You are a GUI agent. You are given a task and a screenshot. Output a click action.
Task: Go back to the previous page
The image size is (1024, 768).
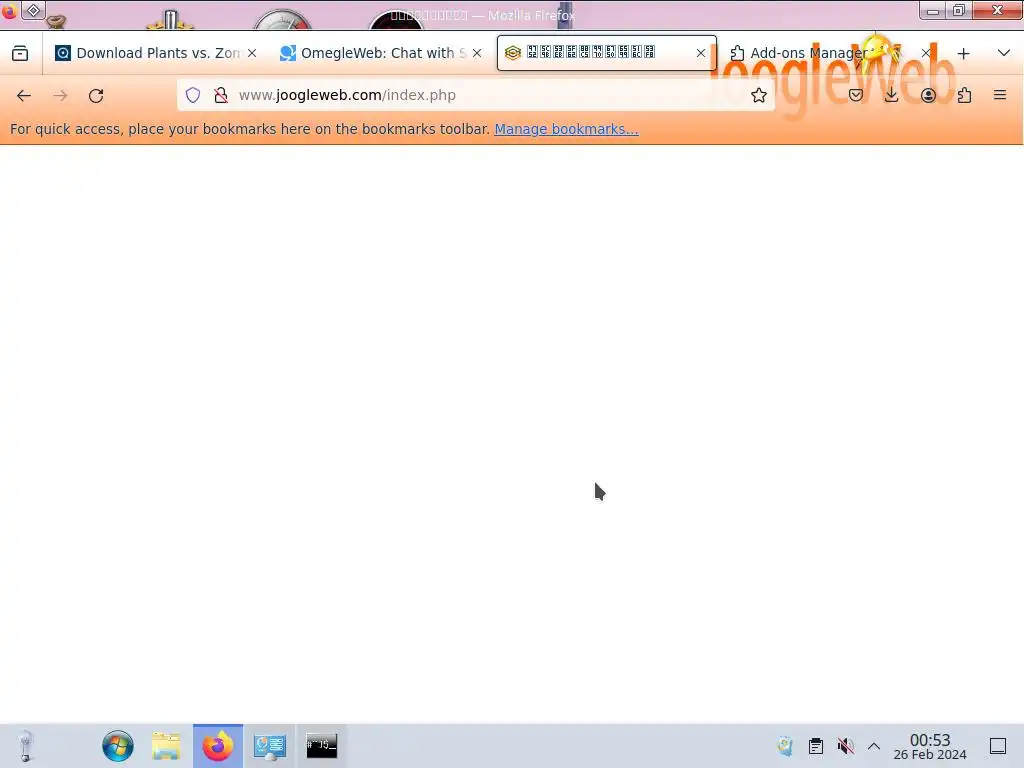click(x=24, y=95)
